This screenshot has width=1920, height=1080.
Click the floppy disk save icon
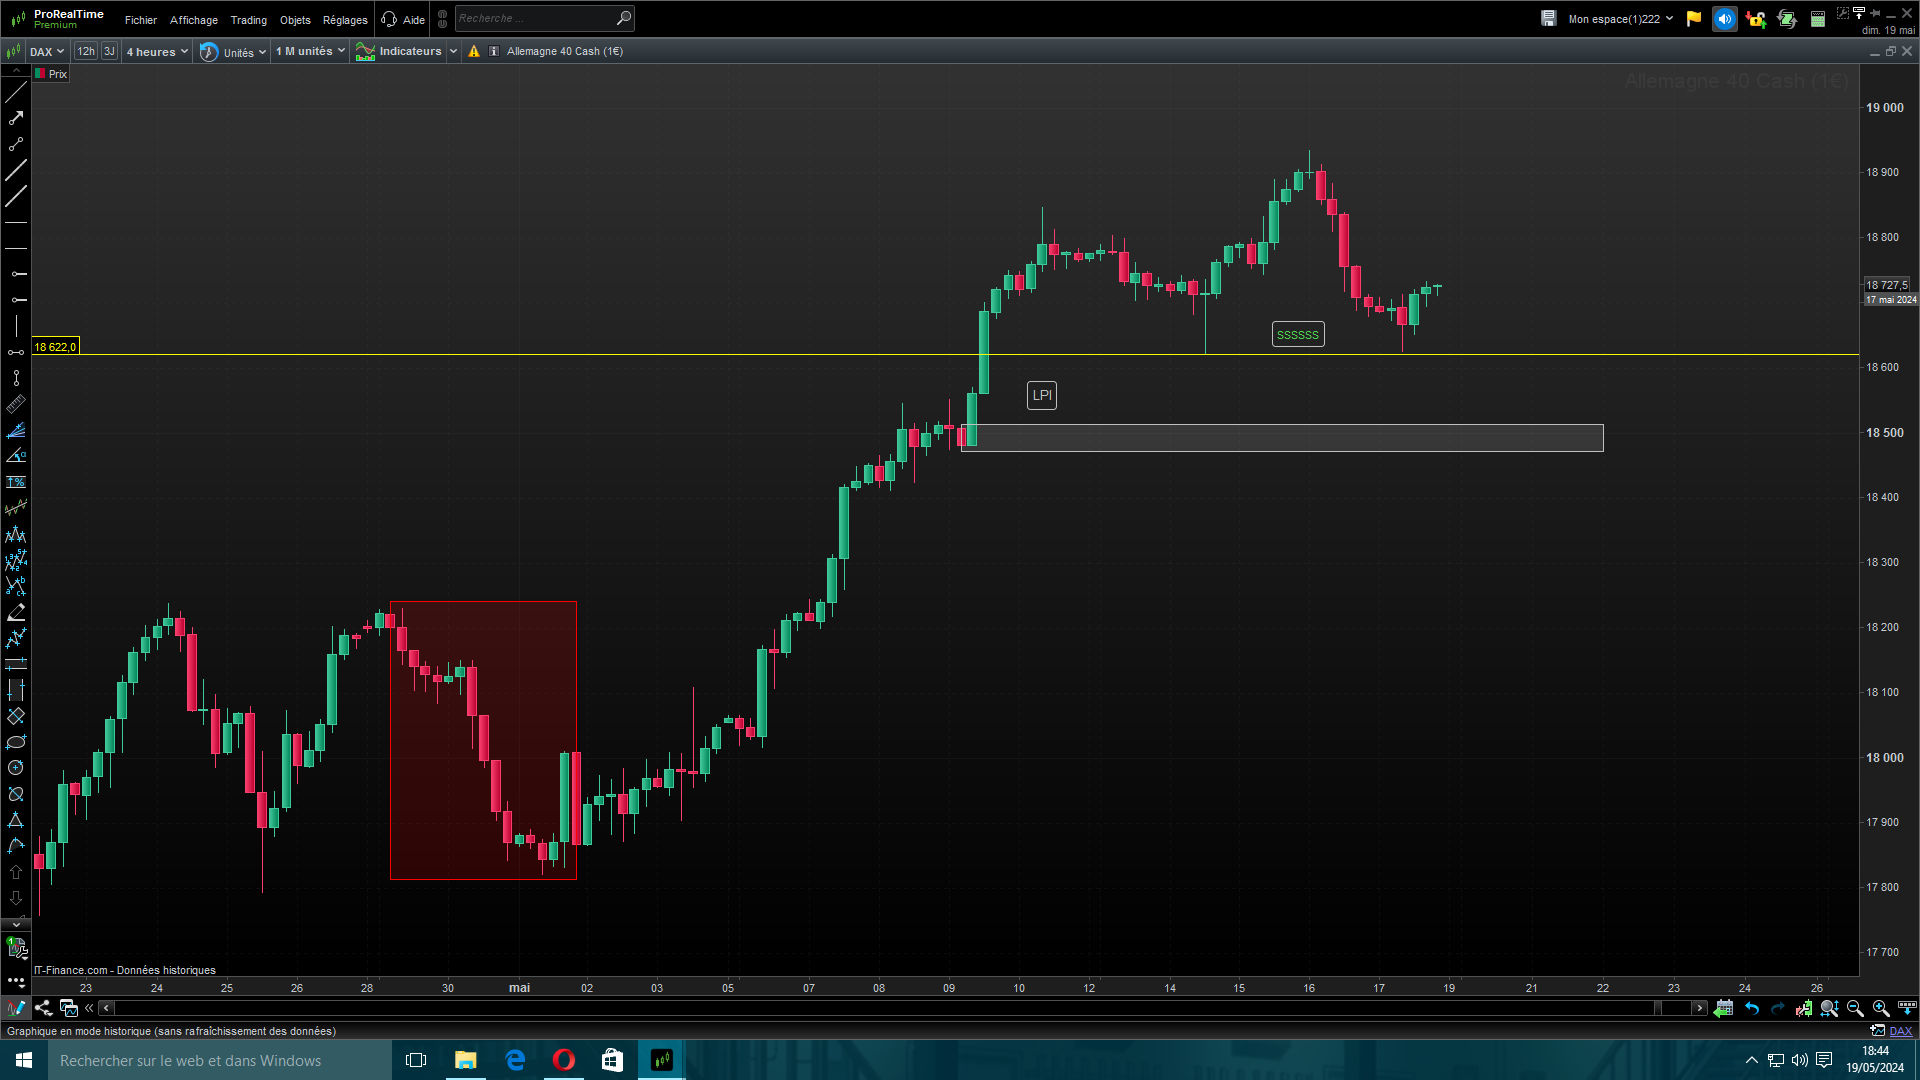click(1548, 19)
